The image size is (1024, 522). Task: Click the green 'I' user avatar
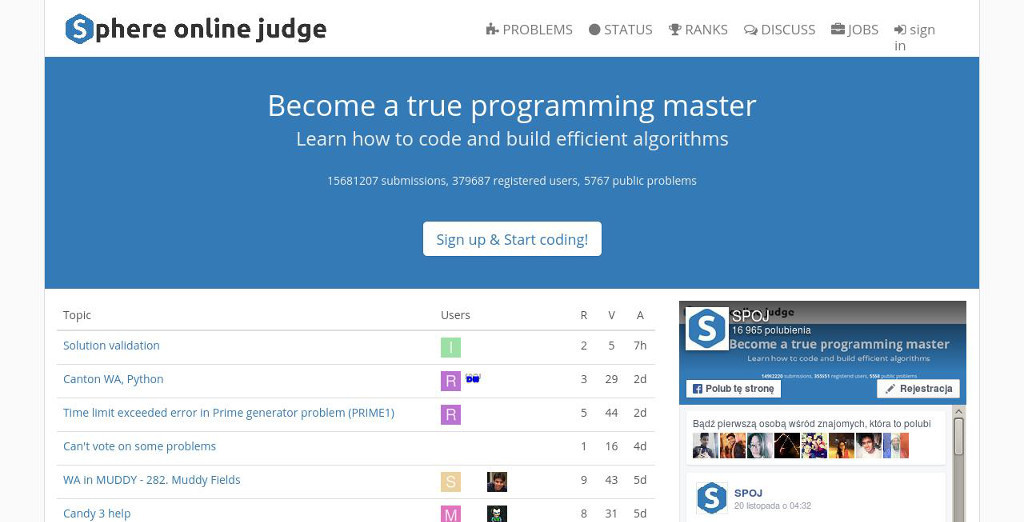451,347
